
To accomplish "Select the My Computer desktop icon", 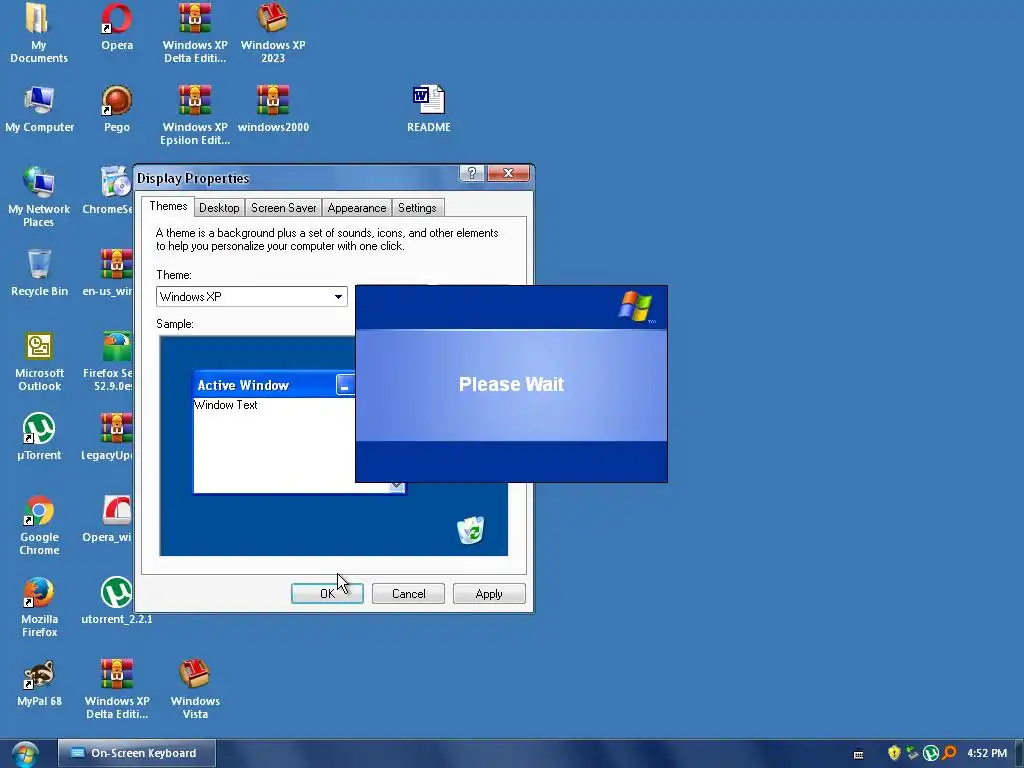I will (39, 108).
